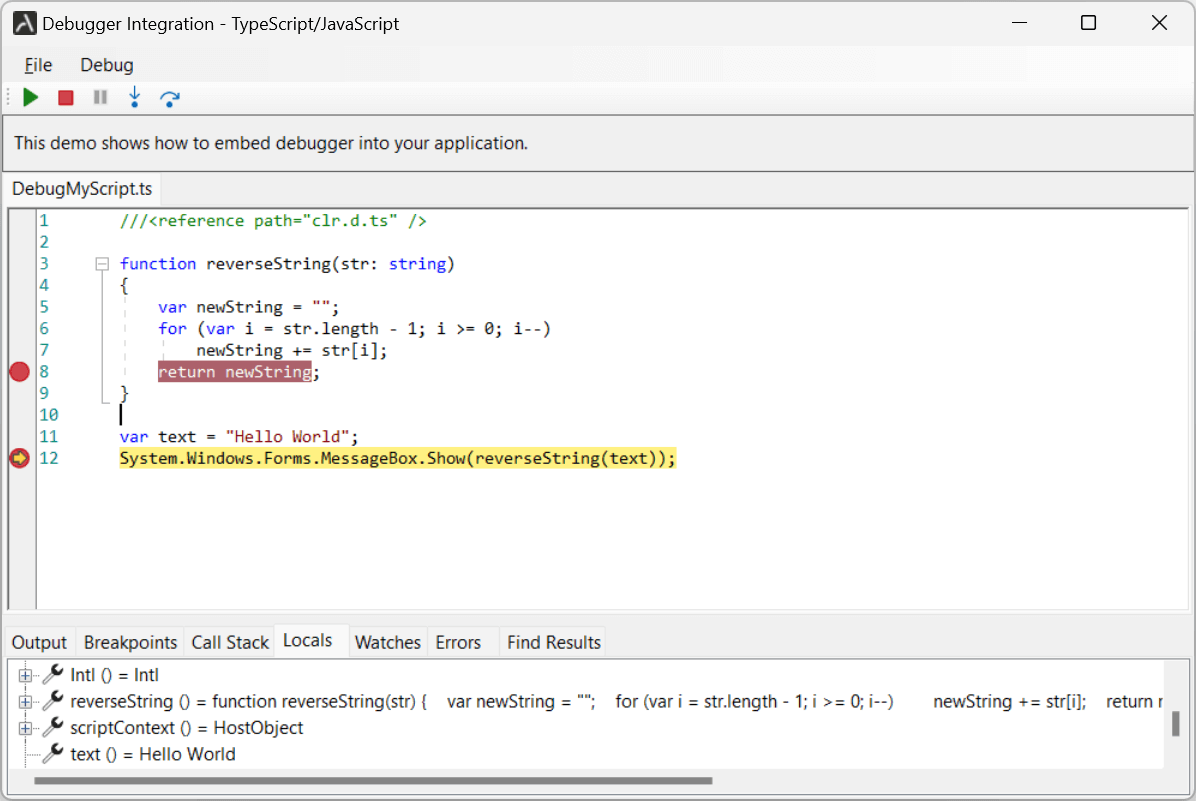Click the application logo in title bar
The image size is (1196, 801).
point(24,24)
